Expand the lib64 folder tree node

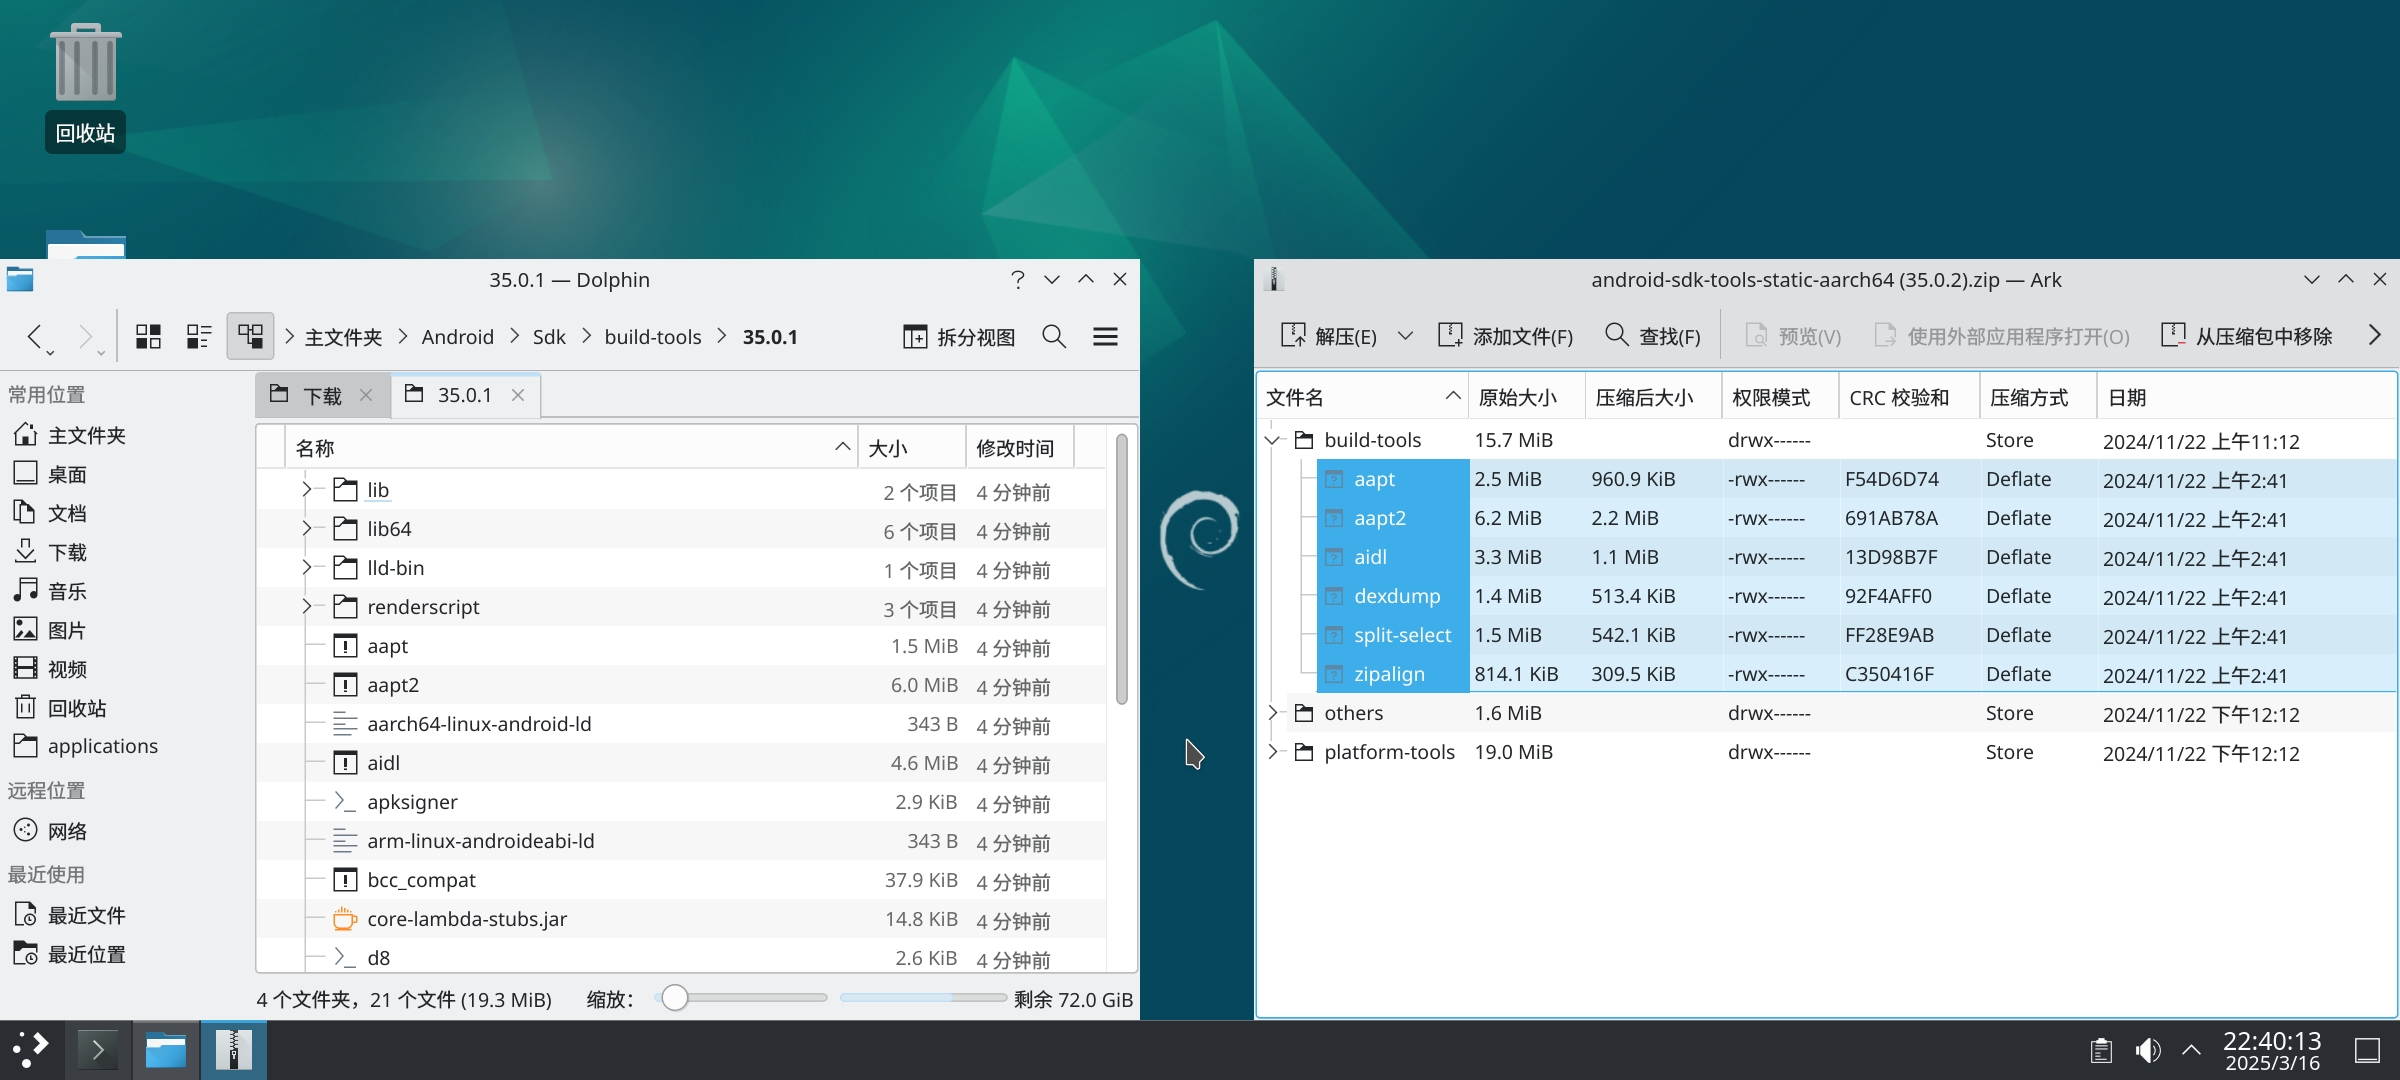[x=307, y=528]
